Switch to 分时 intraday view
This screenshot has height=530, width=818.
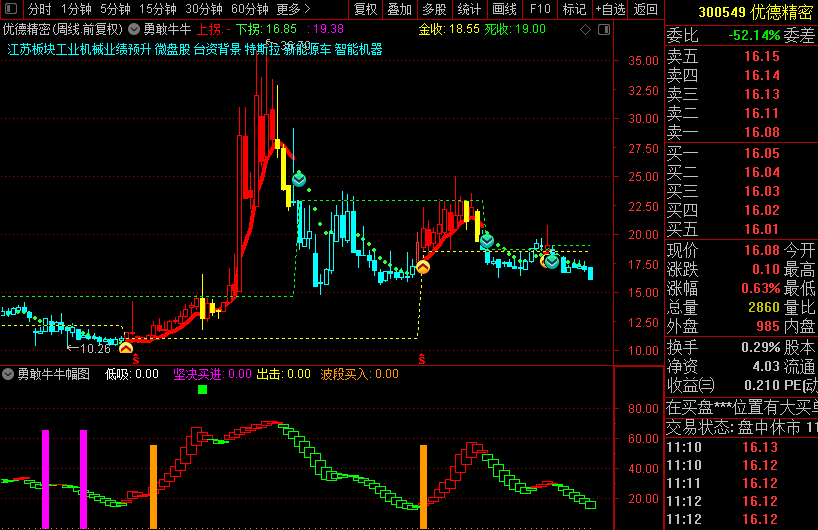pos(39,9)
